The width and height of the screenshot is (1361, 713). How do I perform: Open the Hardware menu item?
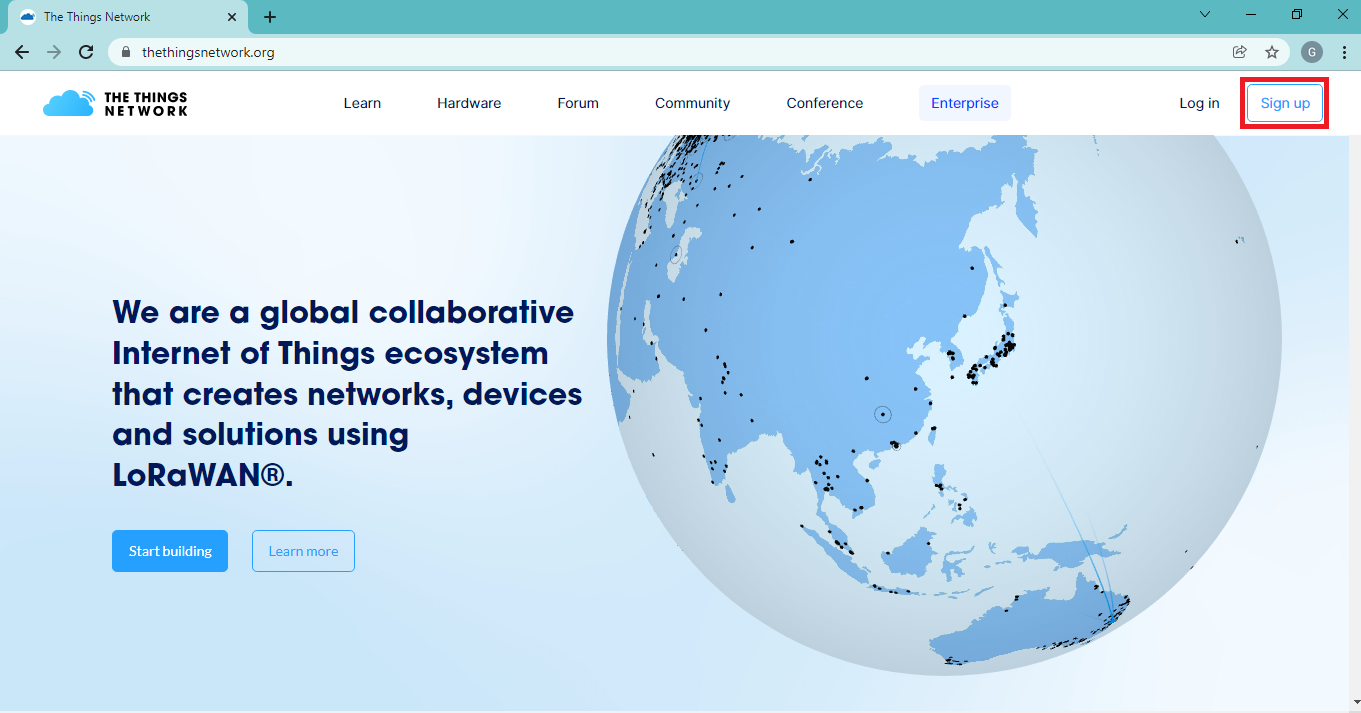coord(469,103)
